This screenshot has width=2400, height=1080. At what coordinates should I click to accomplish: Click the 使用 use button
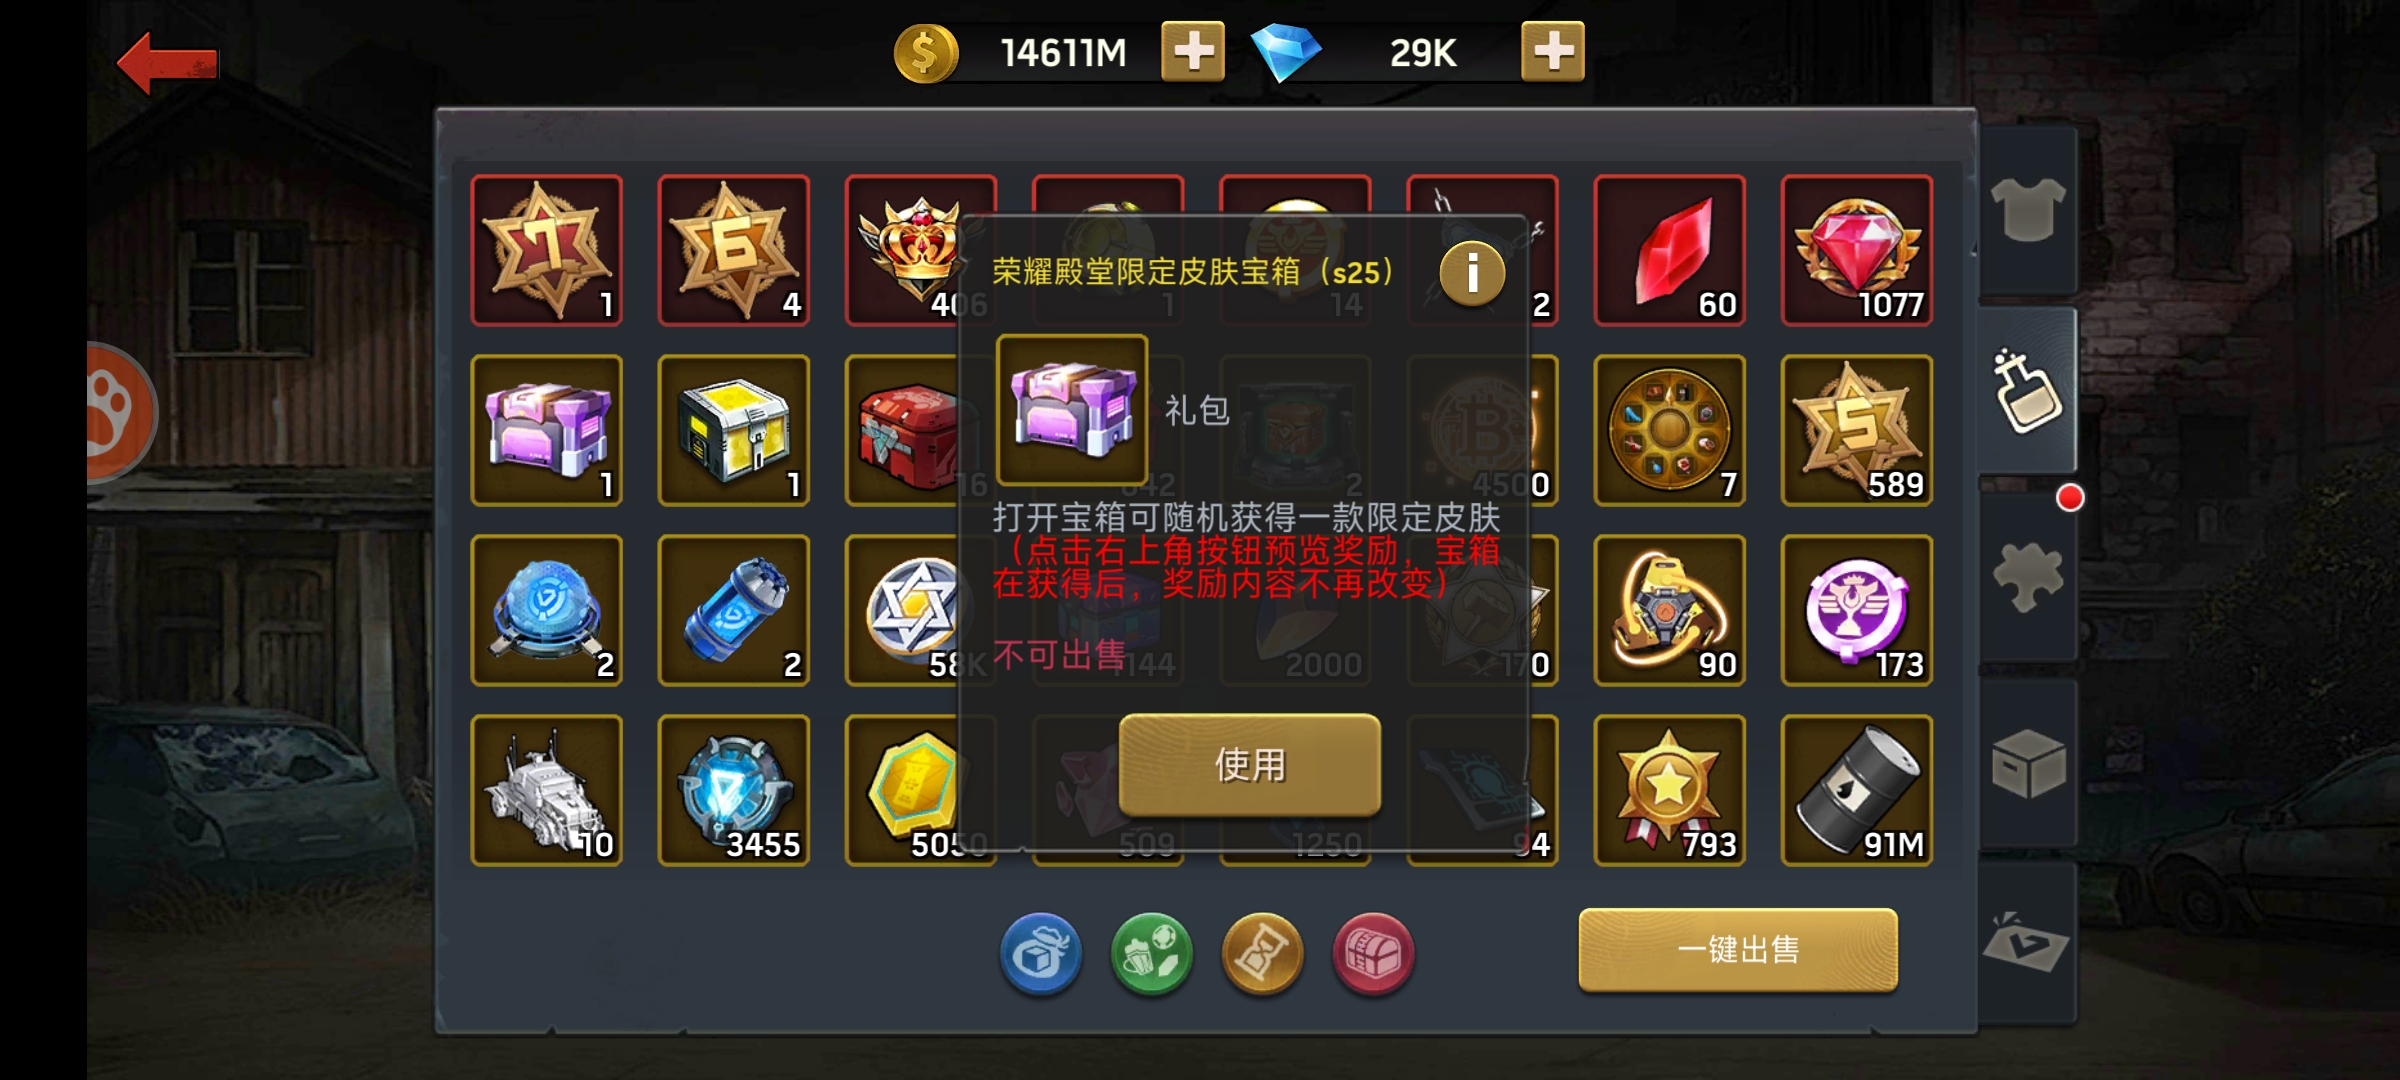pos(1250,765)
